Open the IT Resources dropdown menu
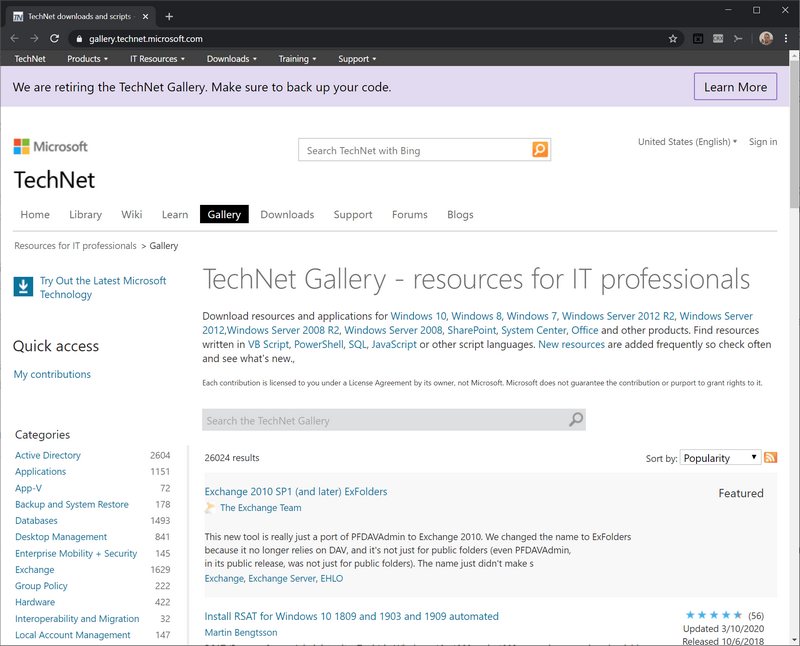Viewport: 800px width, 646px height. [x=157, y=59]
